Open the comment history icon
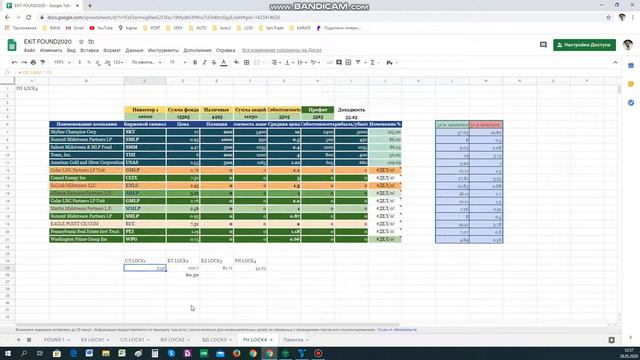The width and height of the screenshot is (640, 360). click(543, 45)
